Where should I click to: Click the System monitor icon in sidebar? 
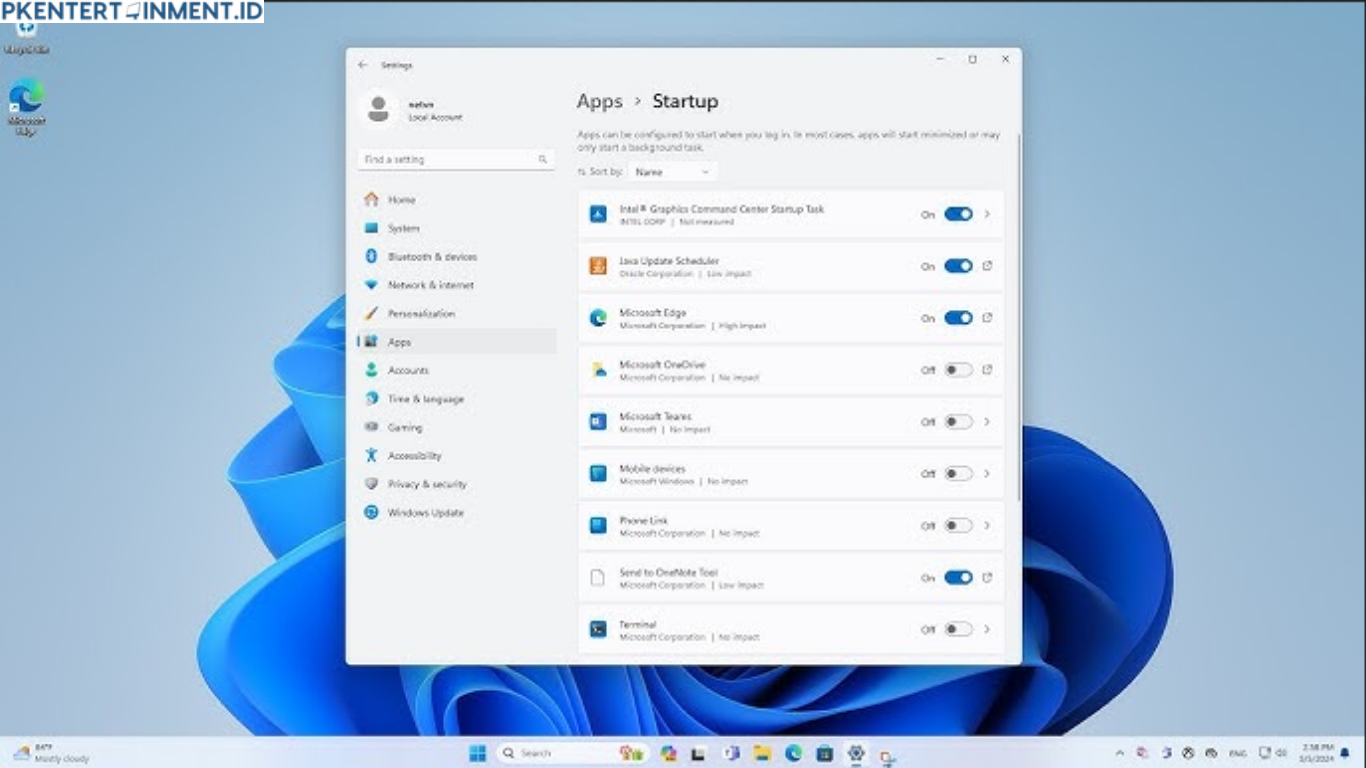371,228
